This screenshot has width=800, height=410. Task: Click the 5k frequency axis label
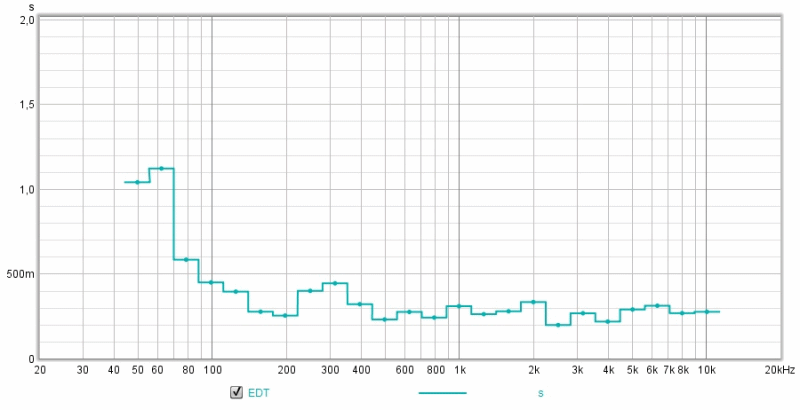tap(632, 370)
